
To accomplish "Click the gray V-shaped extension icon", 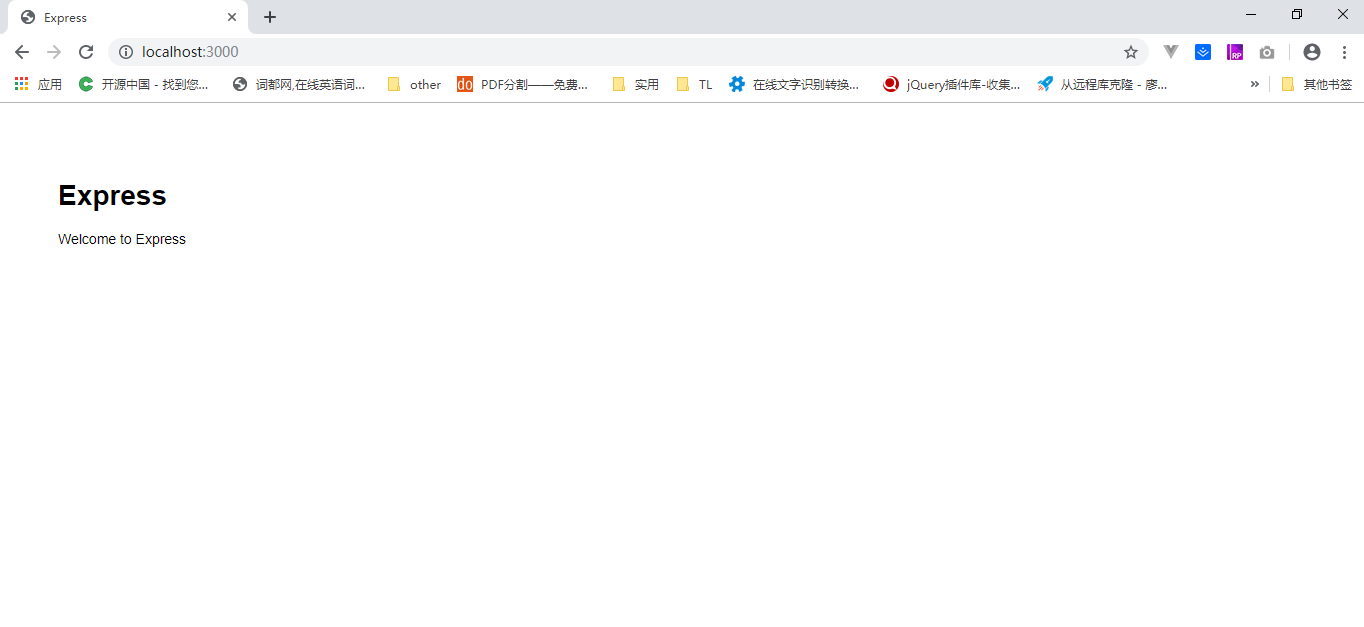I will (x=1171, y=51).
